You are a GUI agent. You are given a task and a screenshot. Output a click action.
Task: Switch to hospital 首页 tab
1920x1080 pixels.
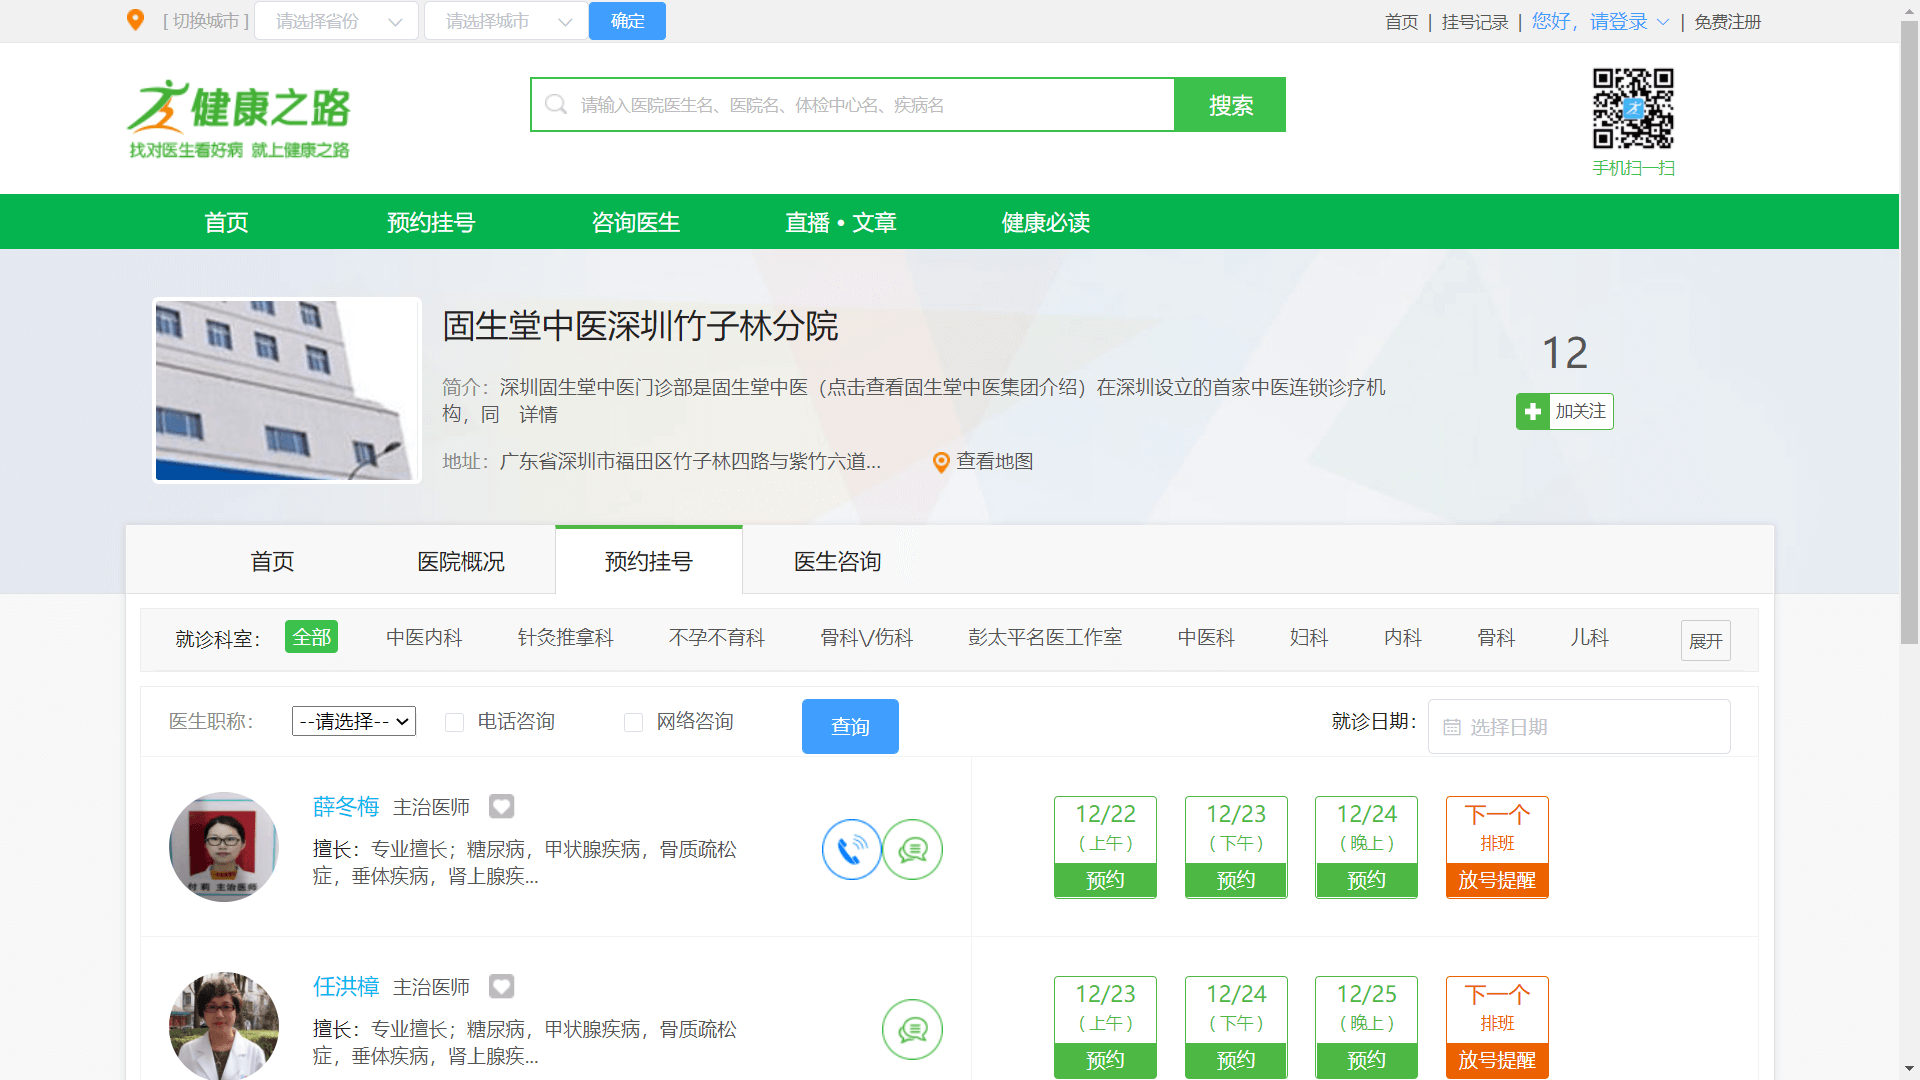(272, 561)
